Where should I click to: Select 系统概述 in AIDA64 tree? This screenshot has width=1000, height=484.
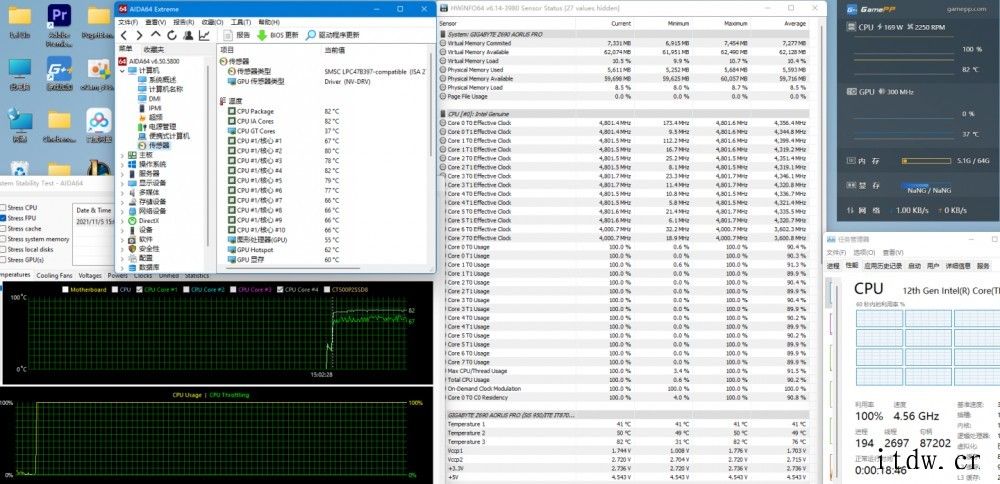click(162, 80)
